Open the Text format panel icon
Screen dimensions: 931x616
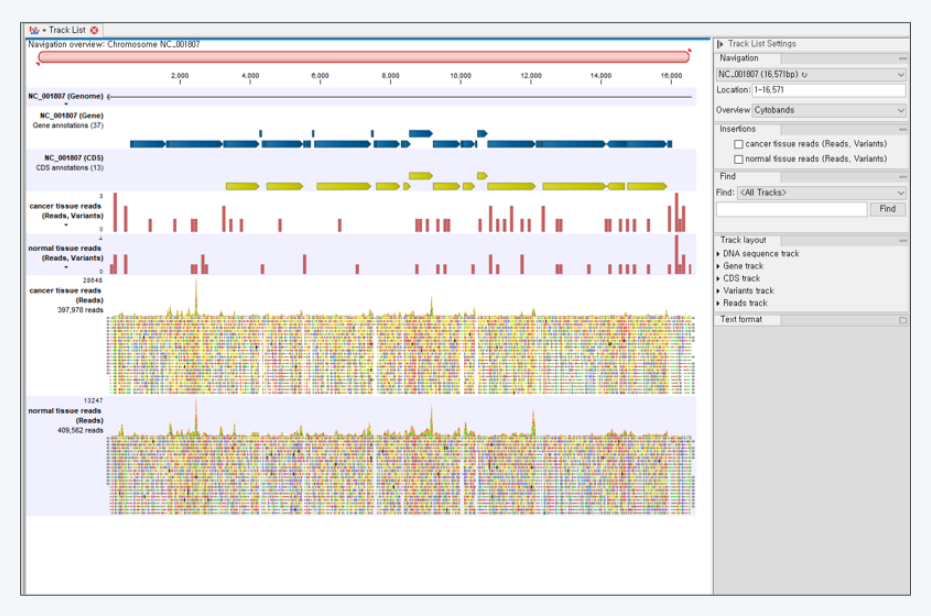pos(903,318)
